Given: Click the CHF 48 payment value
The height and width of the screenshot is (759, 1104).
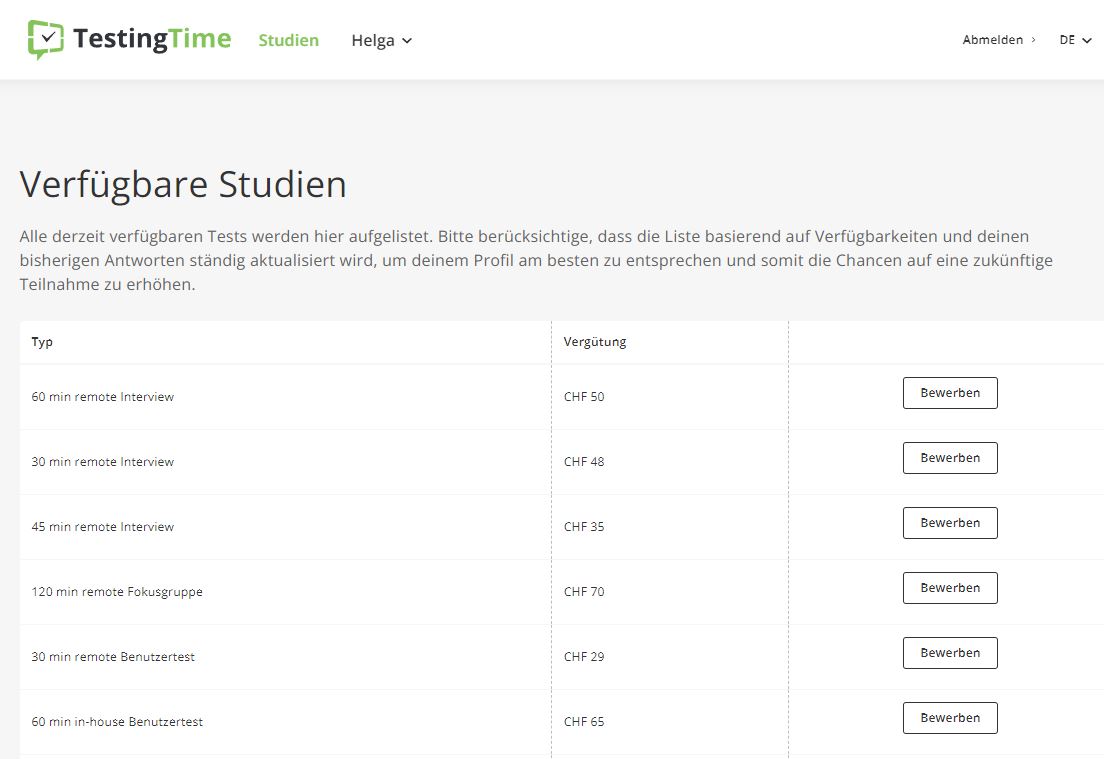Looking at the screenshot, I should click(x=584, y=462).
